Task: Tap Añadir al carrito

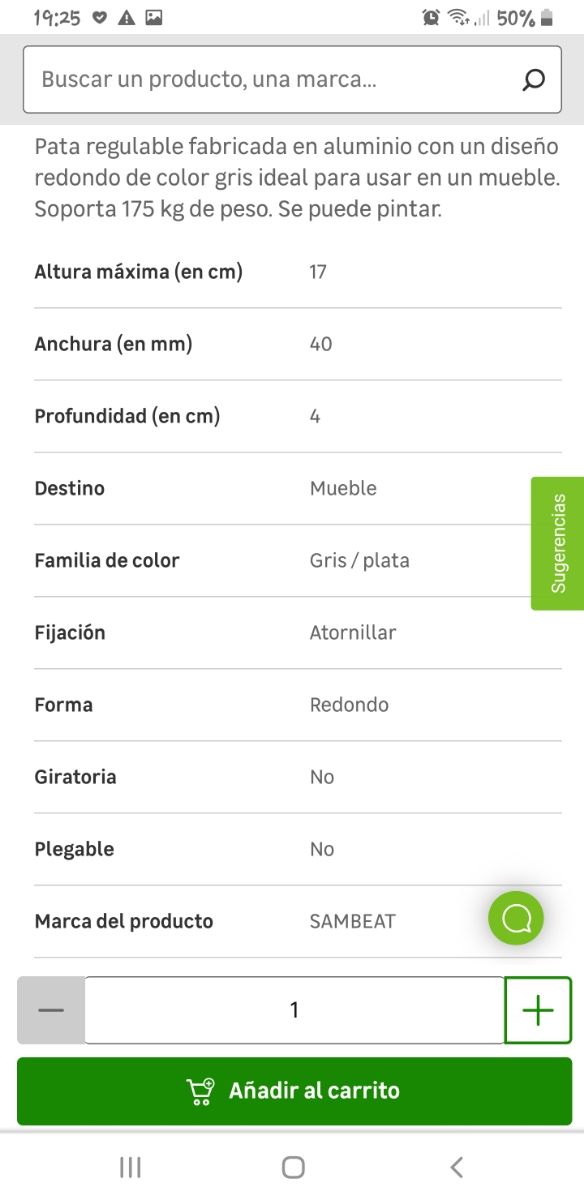Action: [x=292, y=1092]
